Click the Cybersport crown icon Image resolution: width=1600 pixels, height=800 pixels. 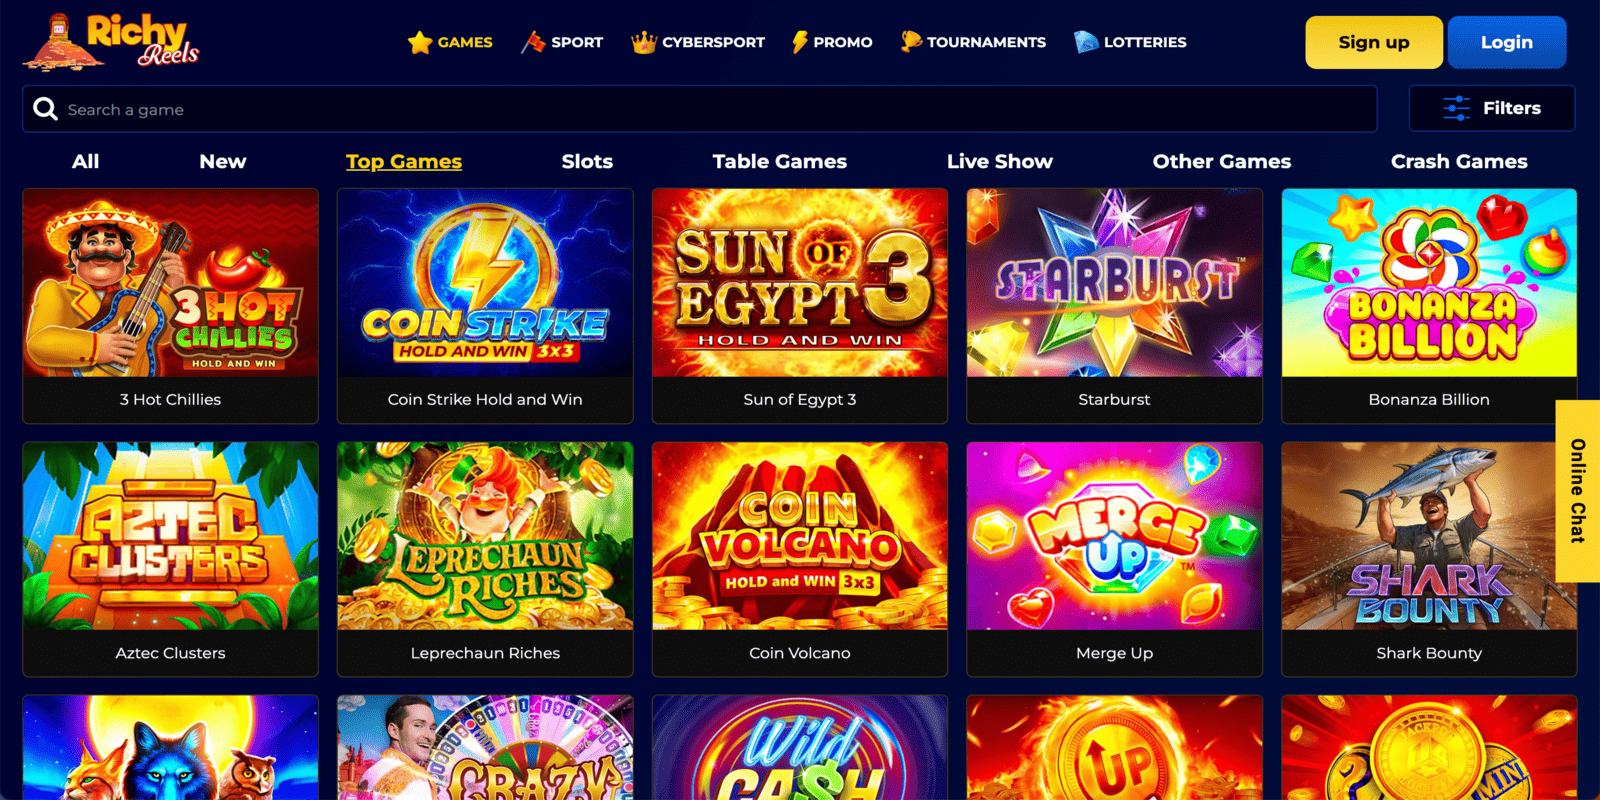click(643, 42)
